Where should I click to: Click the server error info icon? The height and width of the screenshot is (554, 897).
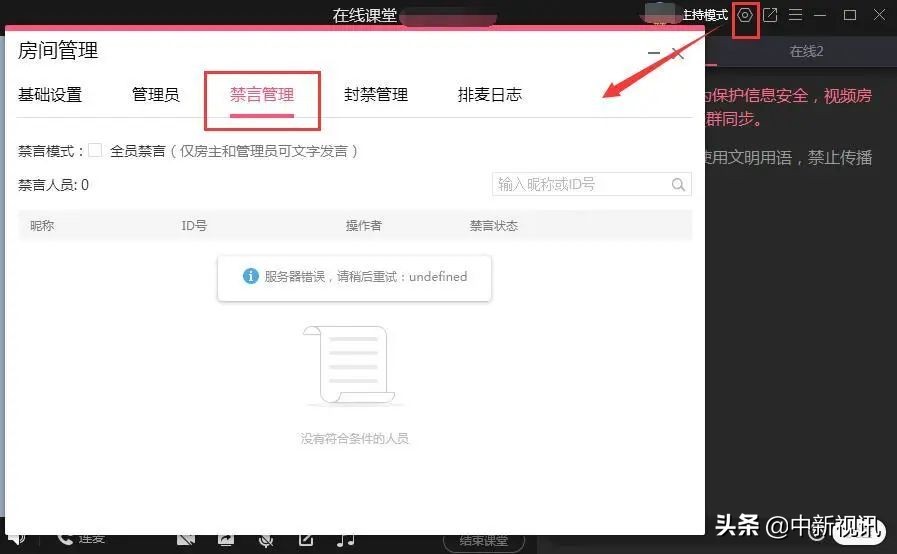pyautogui.click(x=251, y=276)
